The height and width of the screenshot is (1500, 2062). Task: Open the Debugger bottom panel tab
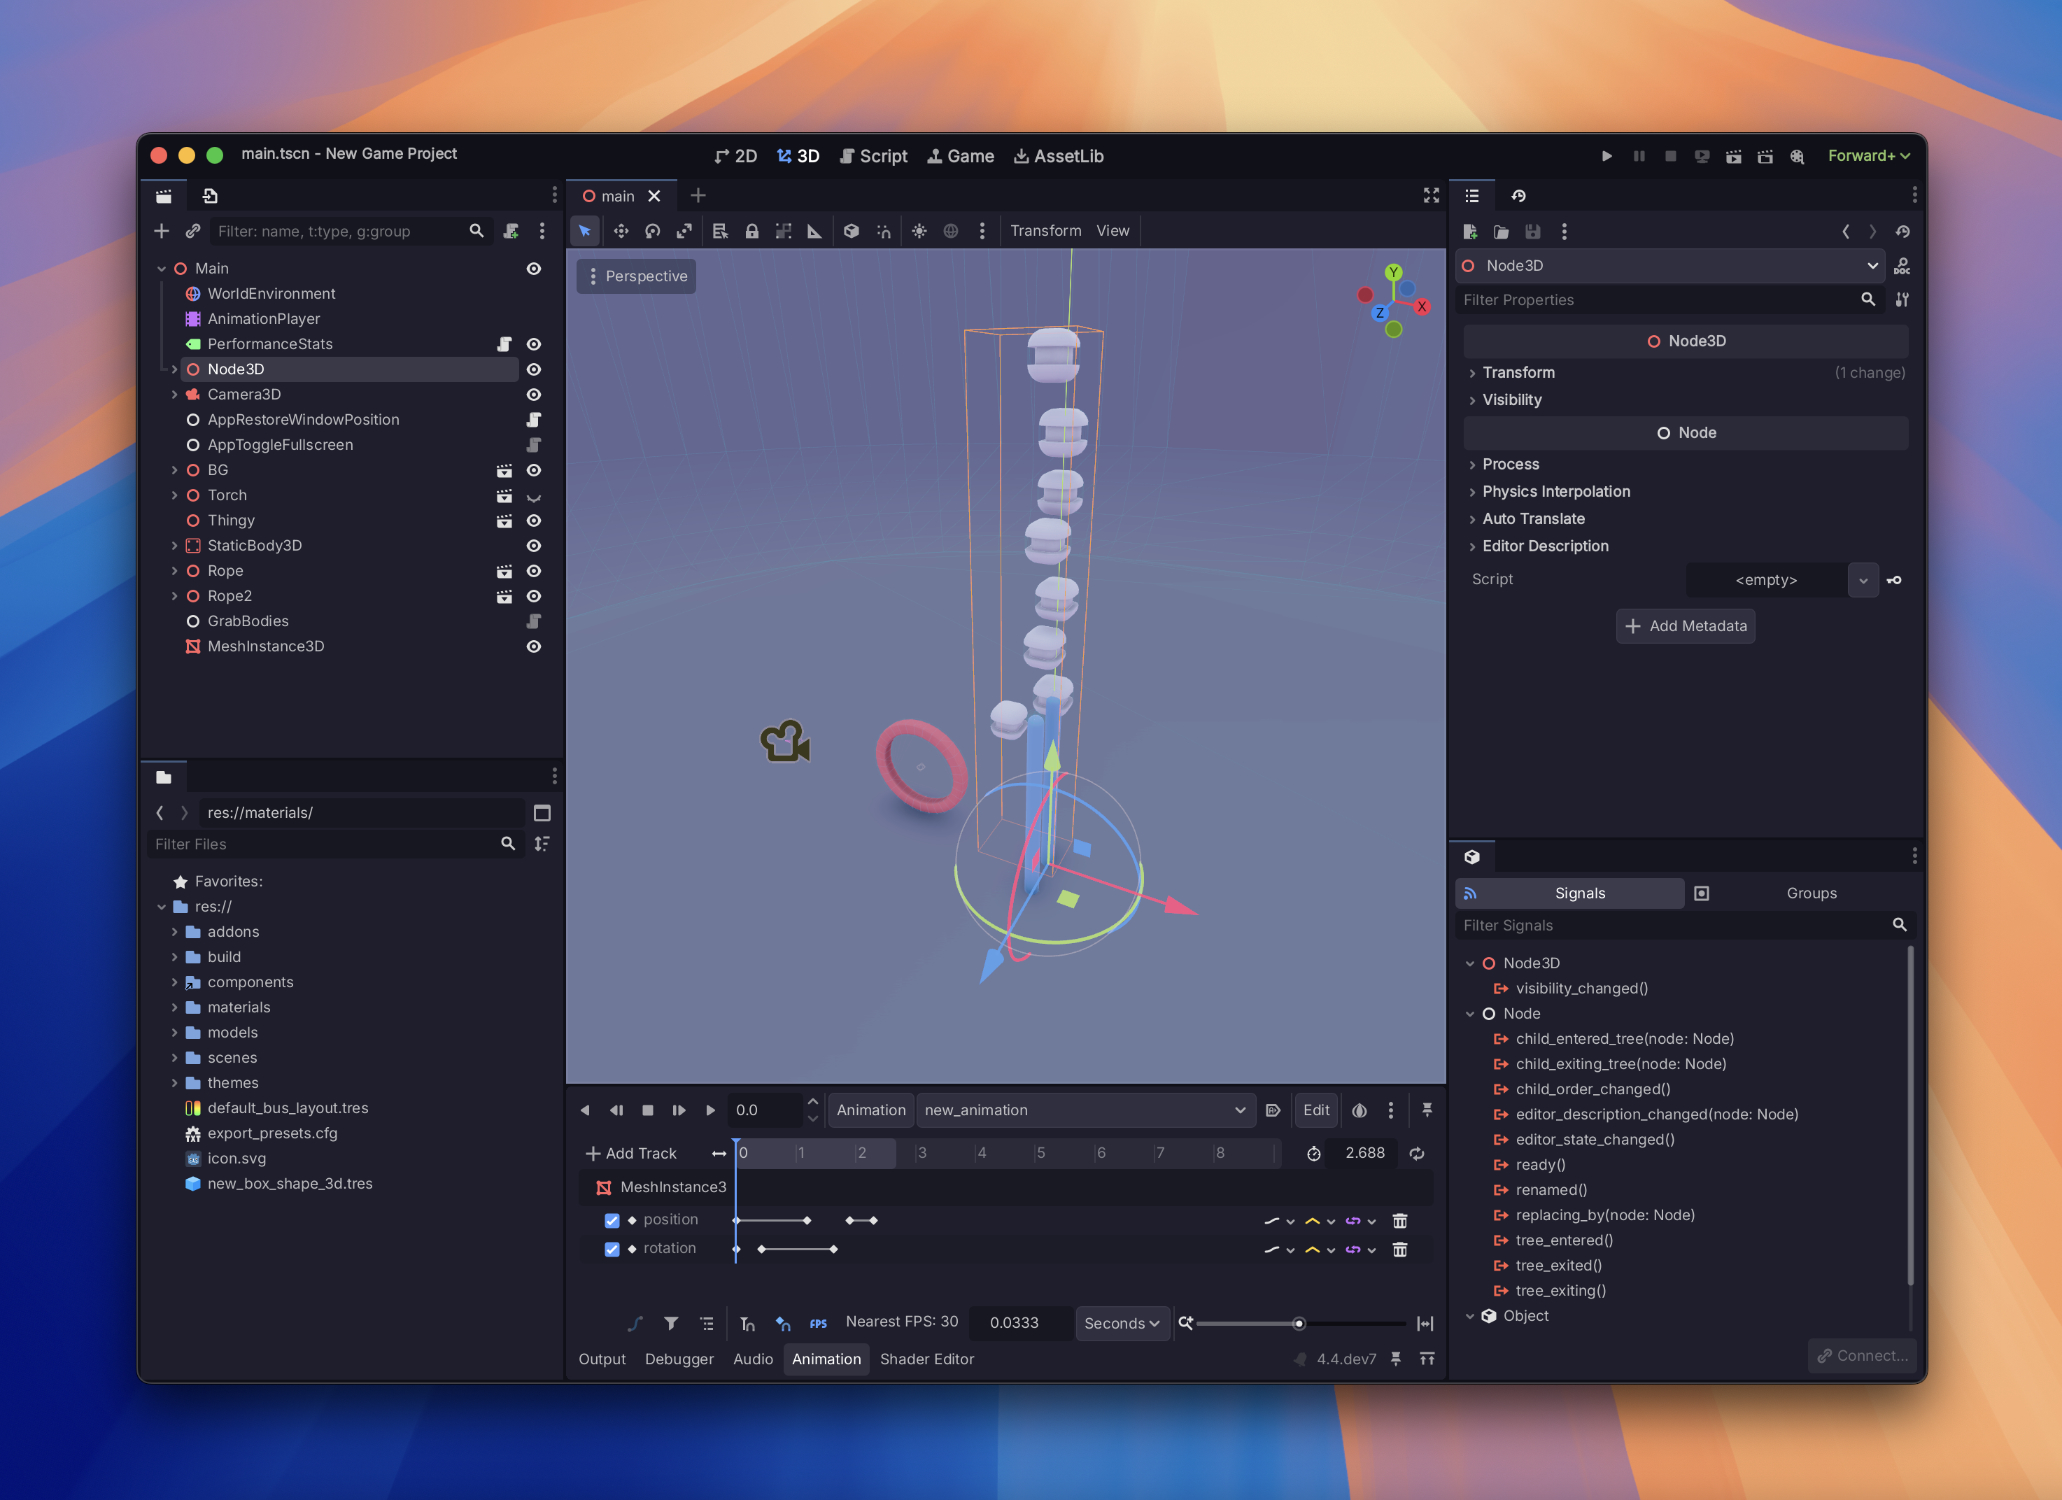679,1359
